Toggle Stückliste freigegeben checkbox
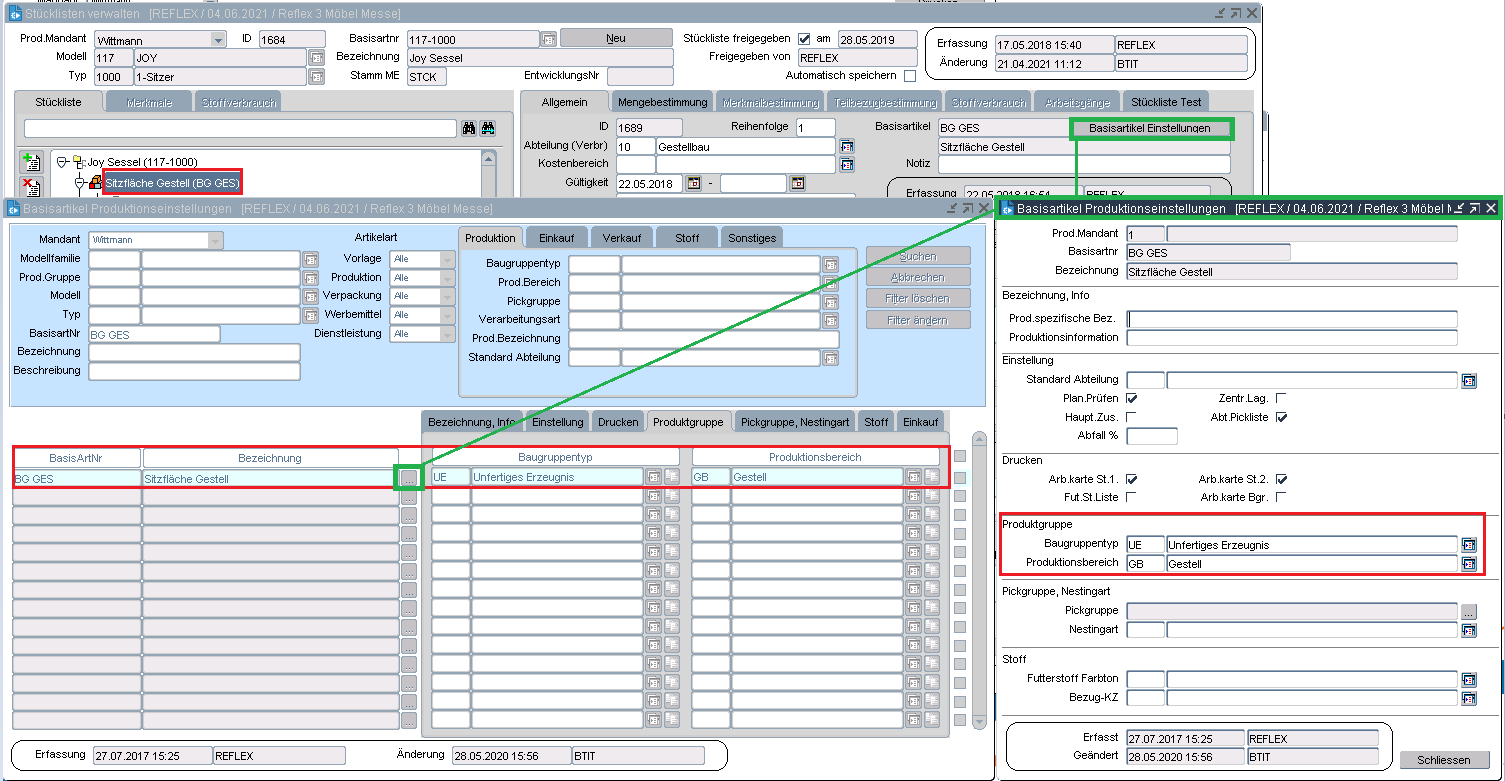 pos(804,39)
